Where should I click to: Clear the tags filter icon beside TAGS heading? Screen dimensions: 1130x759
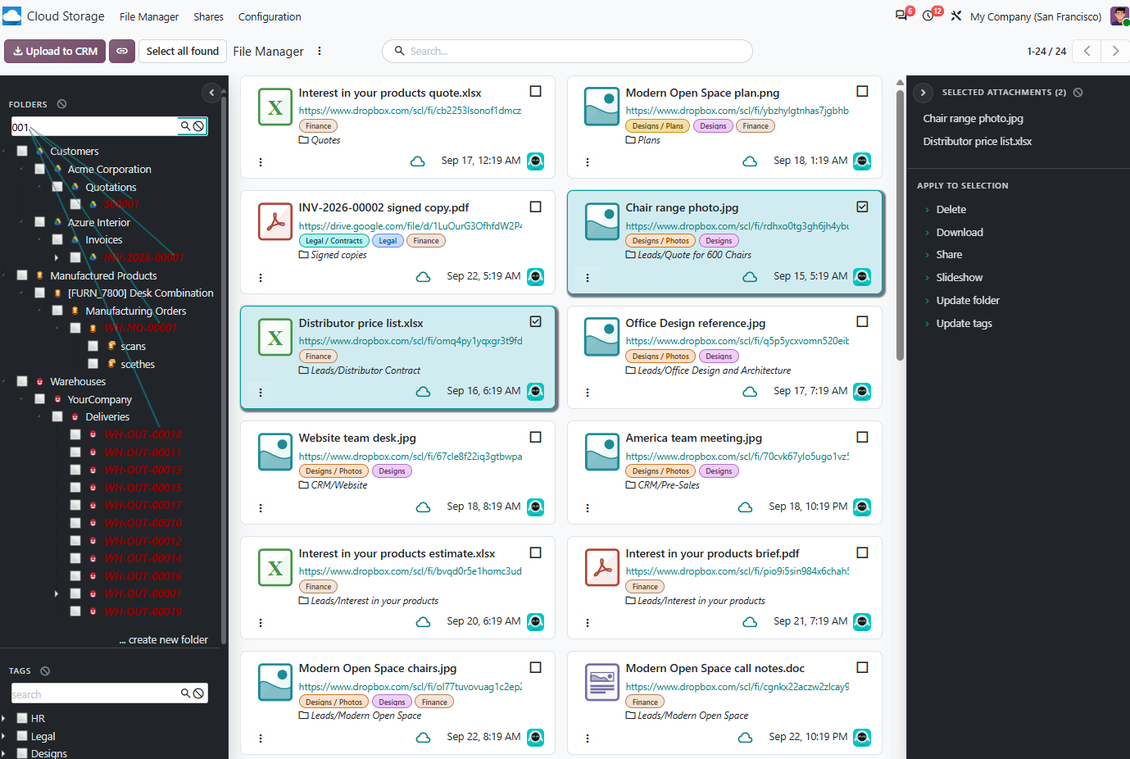point(45,670)
